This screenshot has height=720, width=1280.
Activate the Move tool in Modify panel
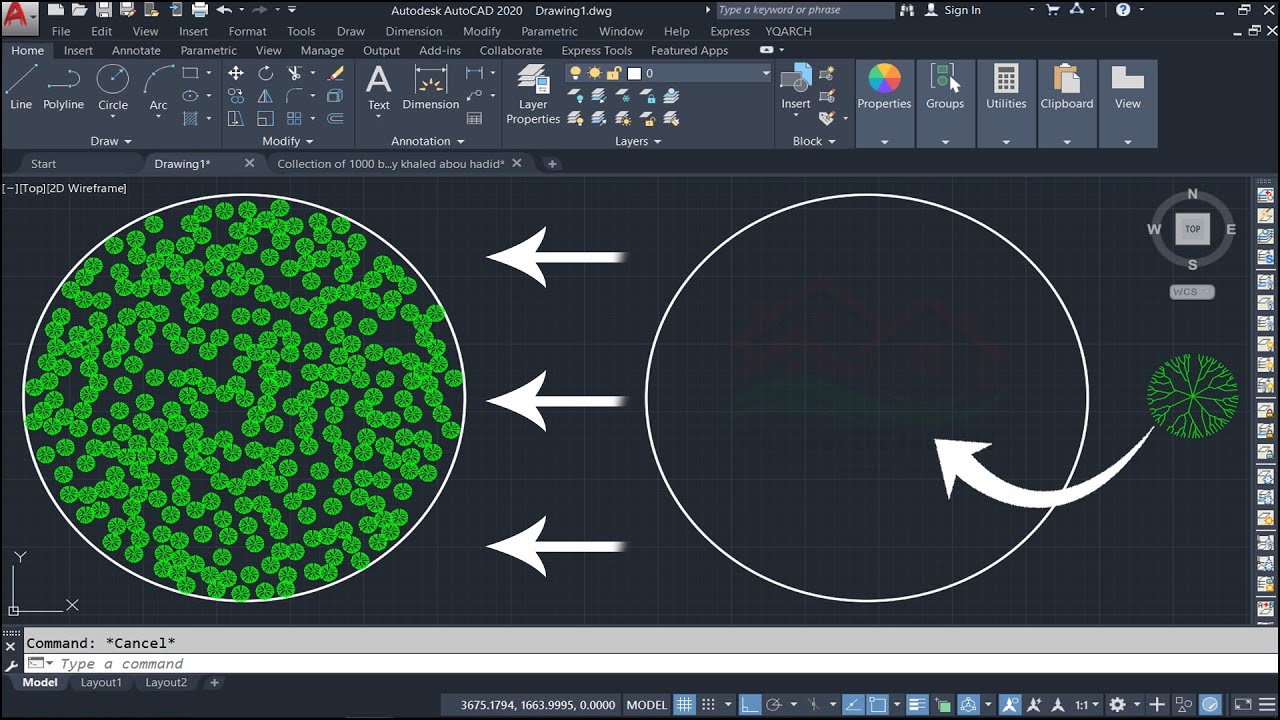236,73
